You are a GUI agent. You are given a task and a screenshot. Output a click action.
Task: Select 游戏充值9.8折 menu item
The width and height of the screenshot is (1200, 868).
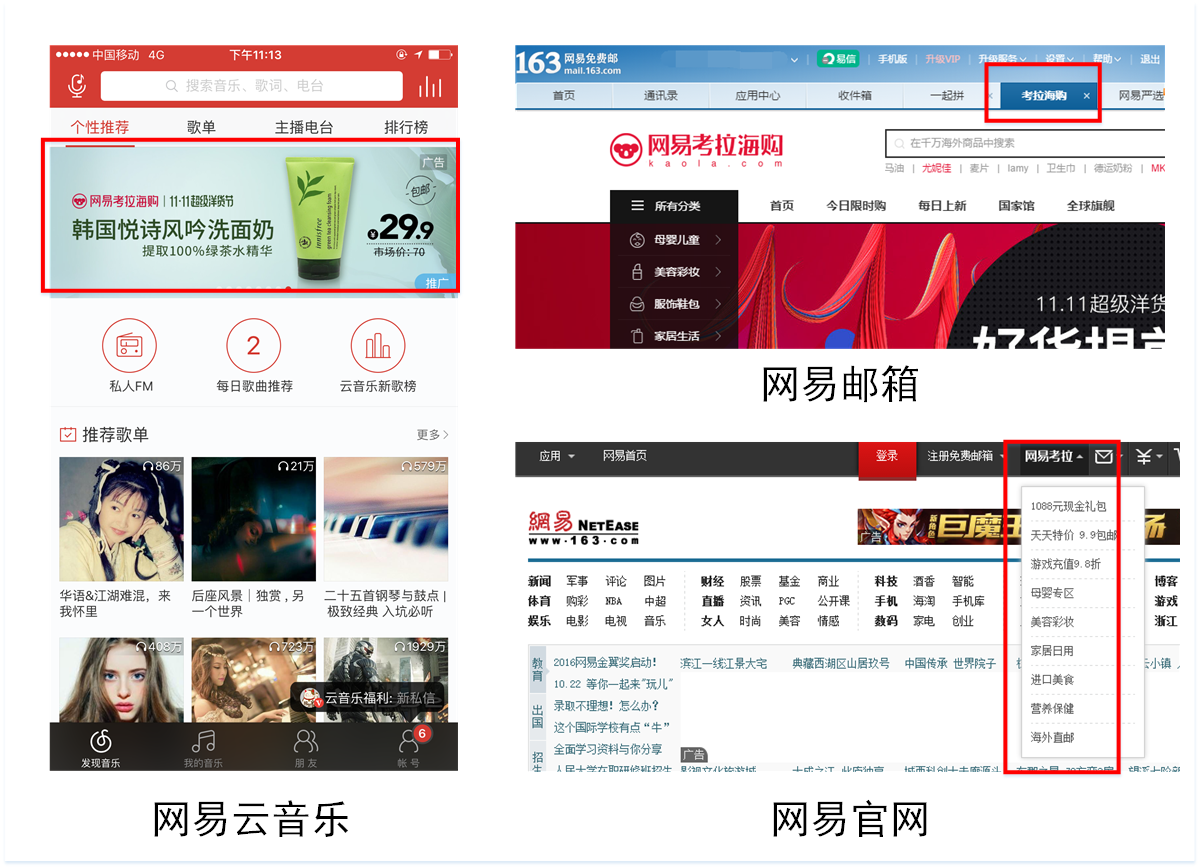[x=1065, y=564]
